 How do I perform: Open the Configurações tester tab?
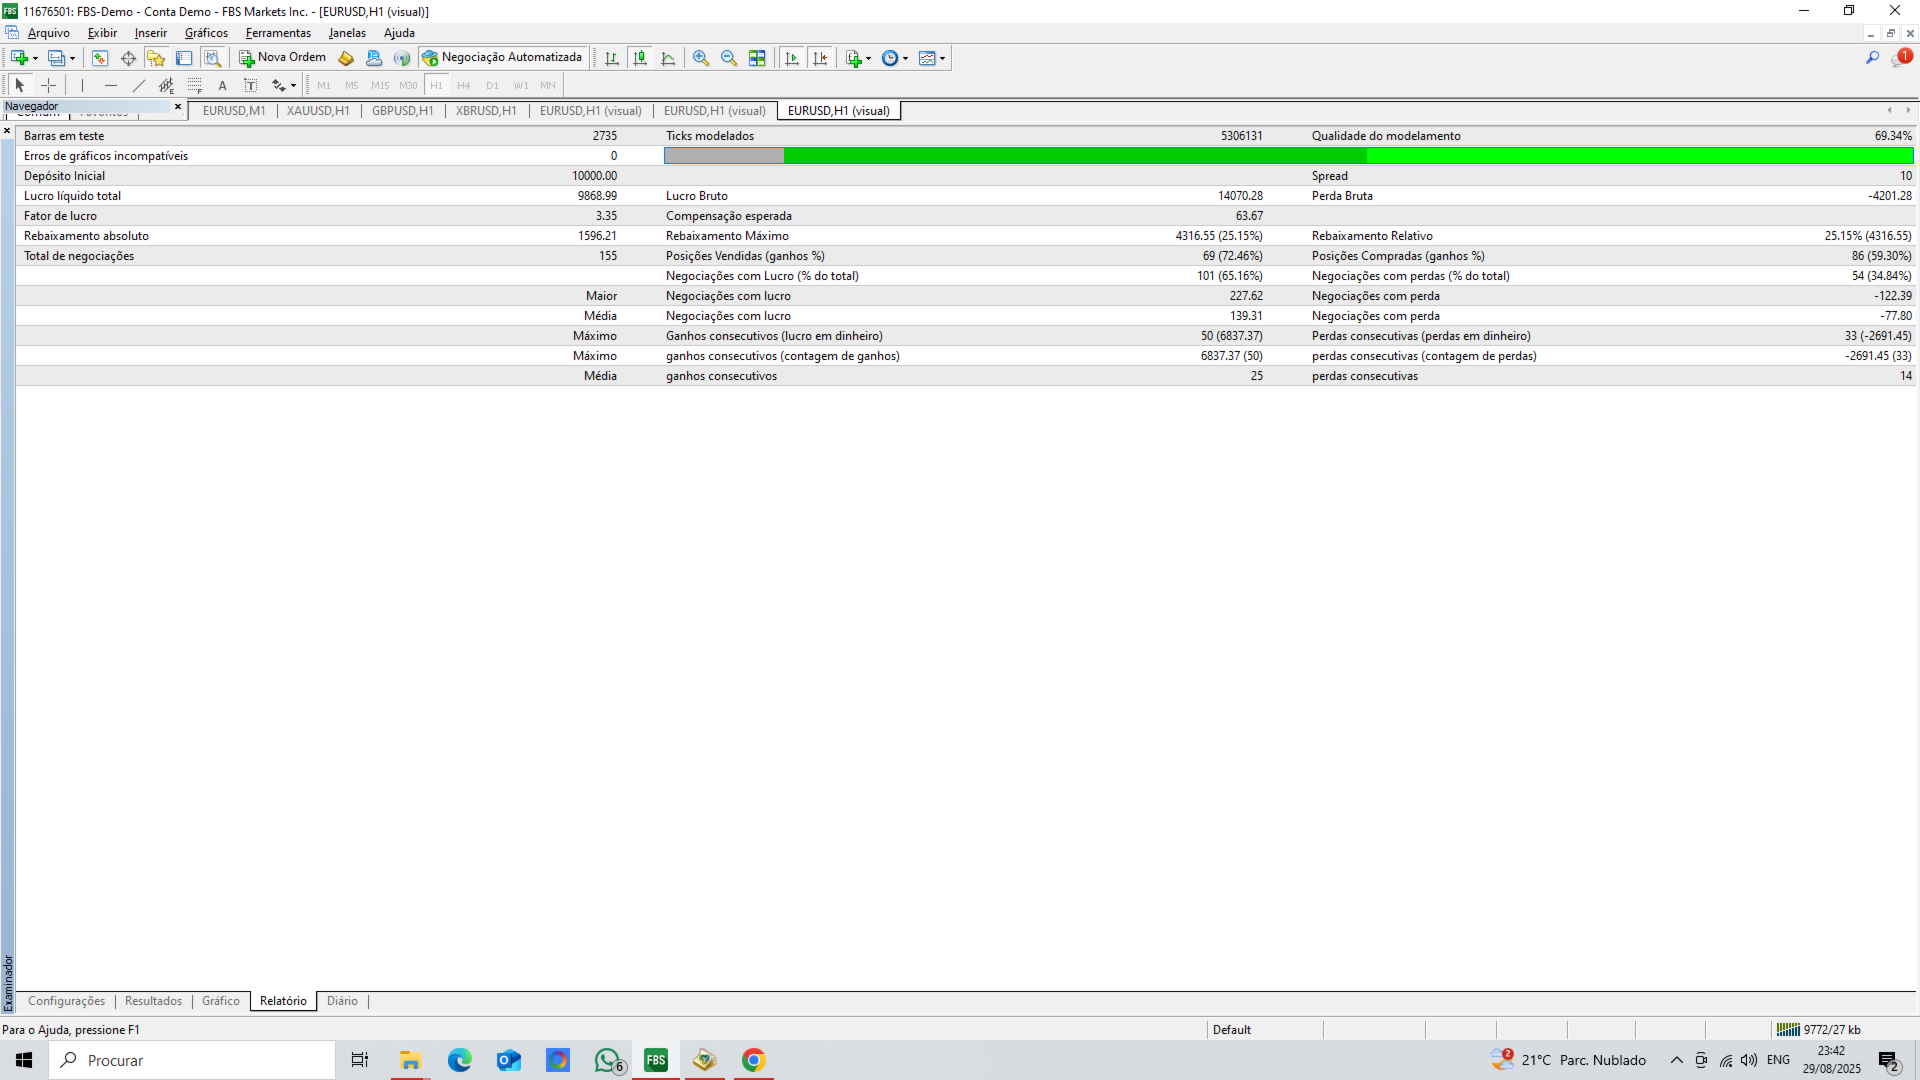pos(66,1001)
